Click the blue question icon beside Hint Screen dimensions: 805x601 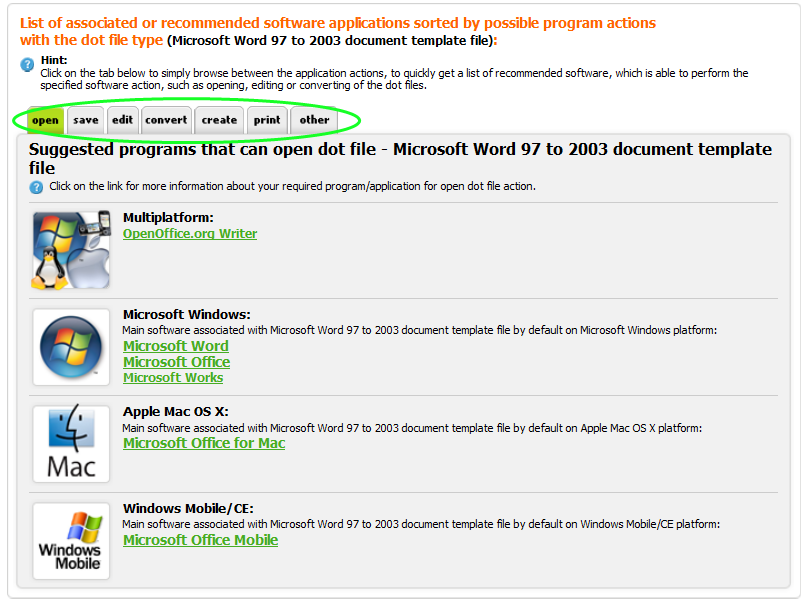point(27,65)
